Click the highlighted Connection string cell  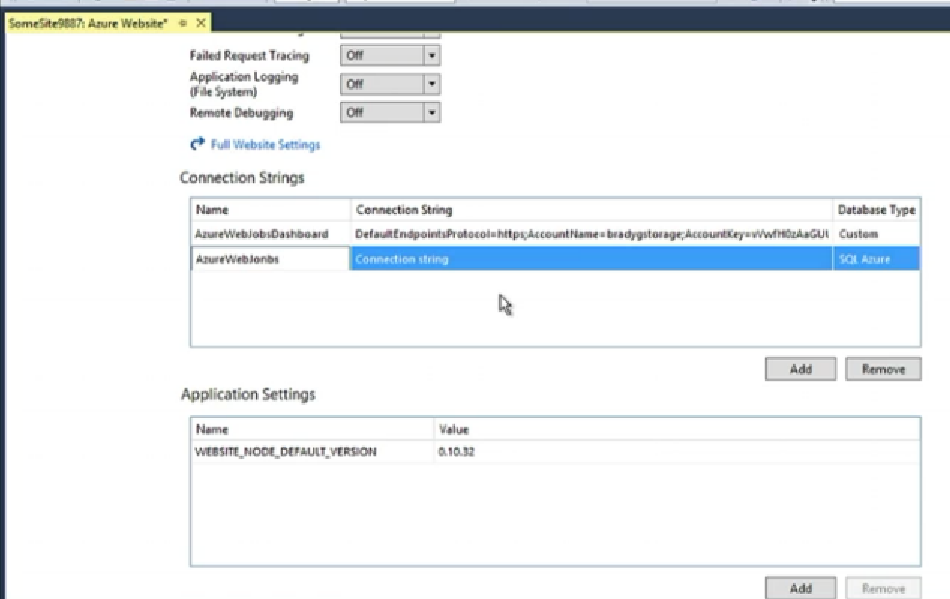591,259
